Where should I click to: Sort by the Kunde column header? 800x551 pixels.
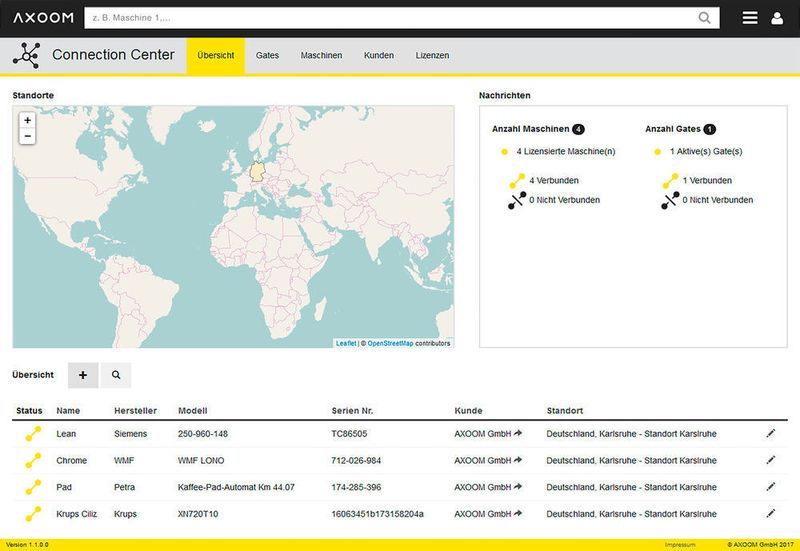pos(468,411)
